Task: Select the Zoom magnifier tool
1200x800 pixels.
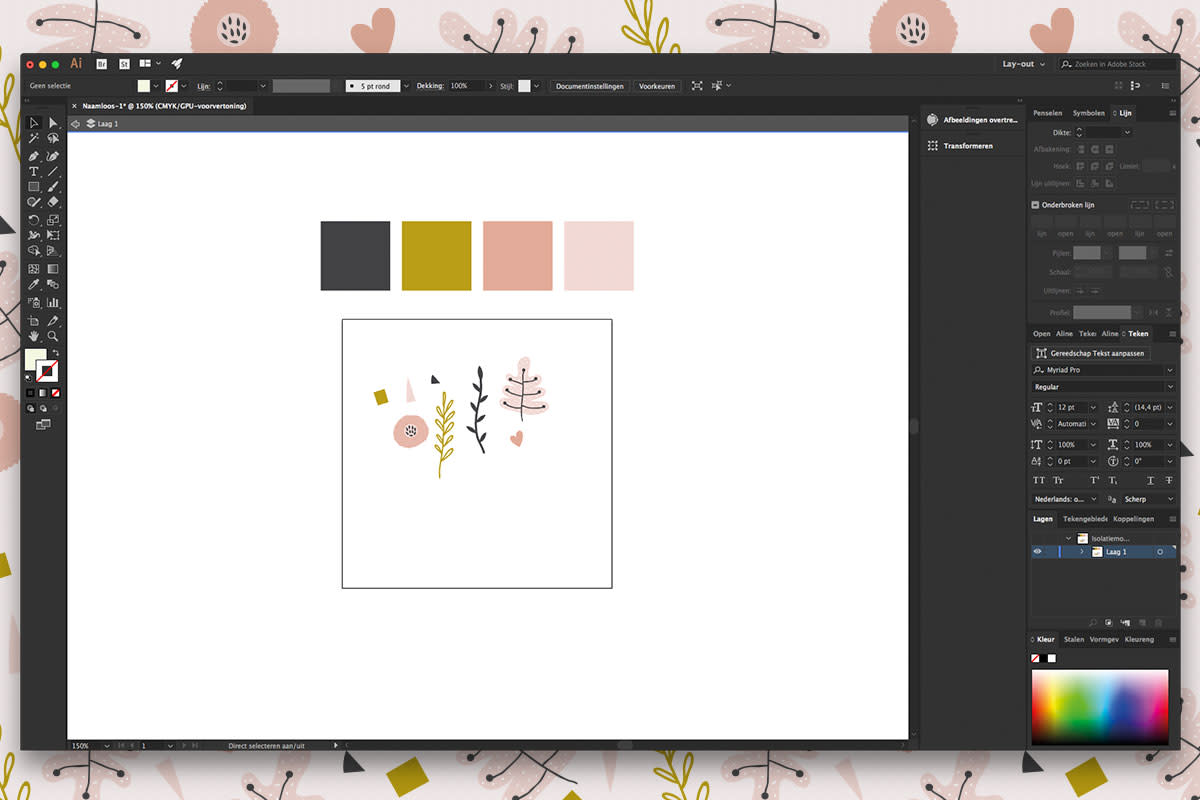Action: click(53, 337)
